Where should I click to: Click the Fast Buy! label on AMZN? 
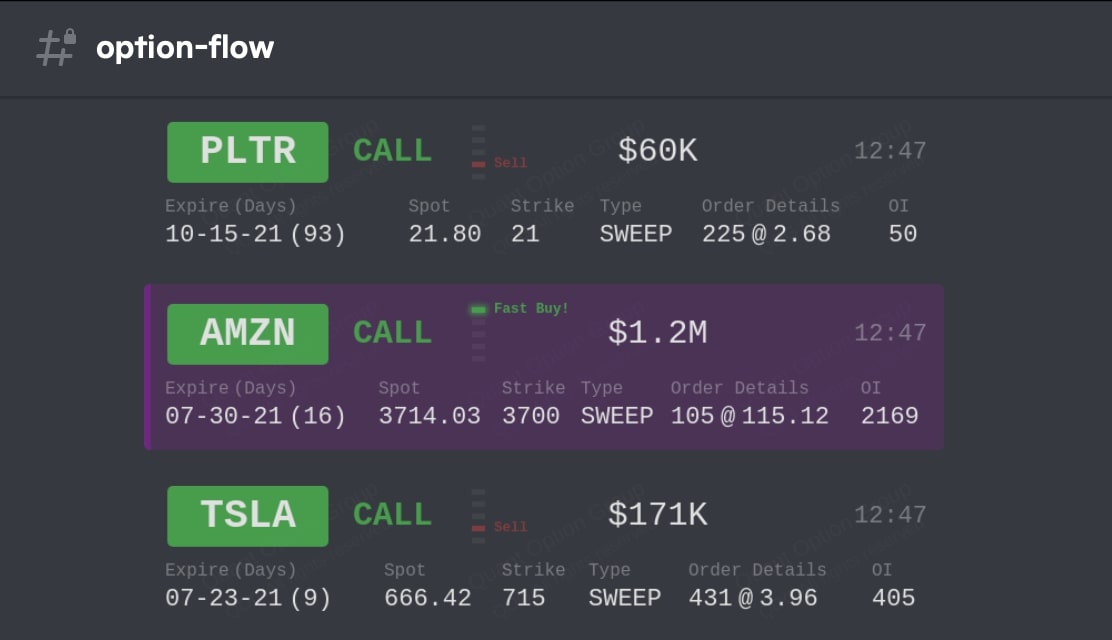(531, 309)
